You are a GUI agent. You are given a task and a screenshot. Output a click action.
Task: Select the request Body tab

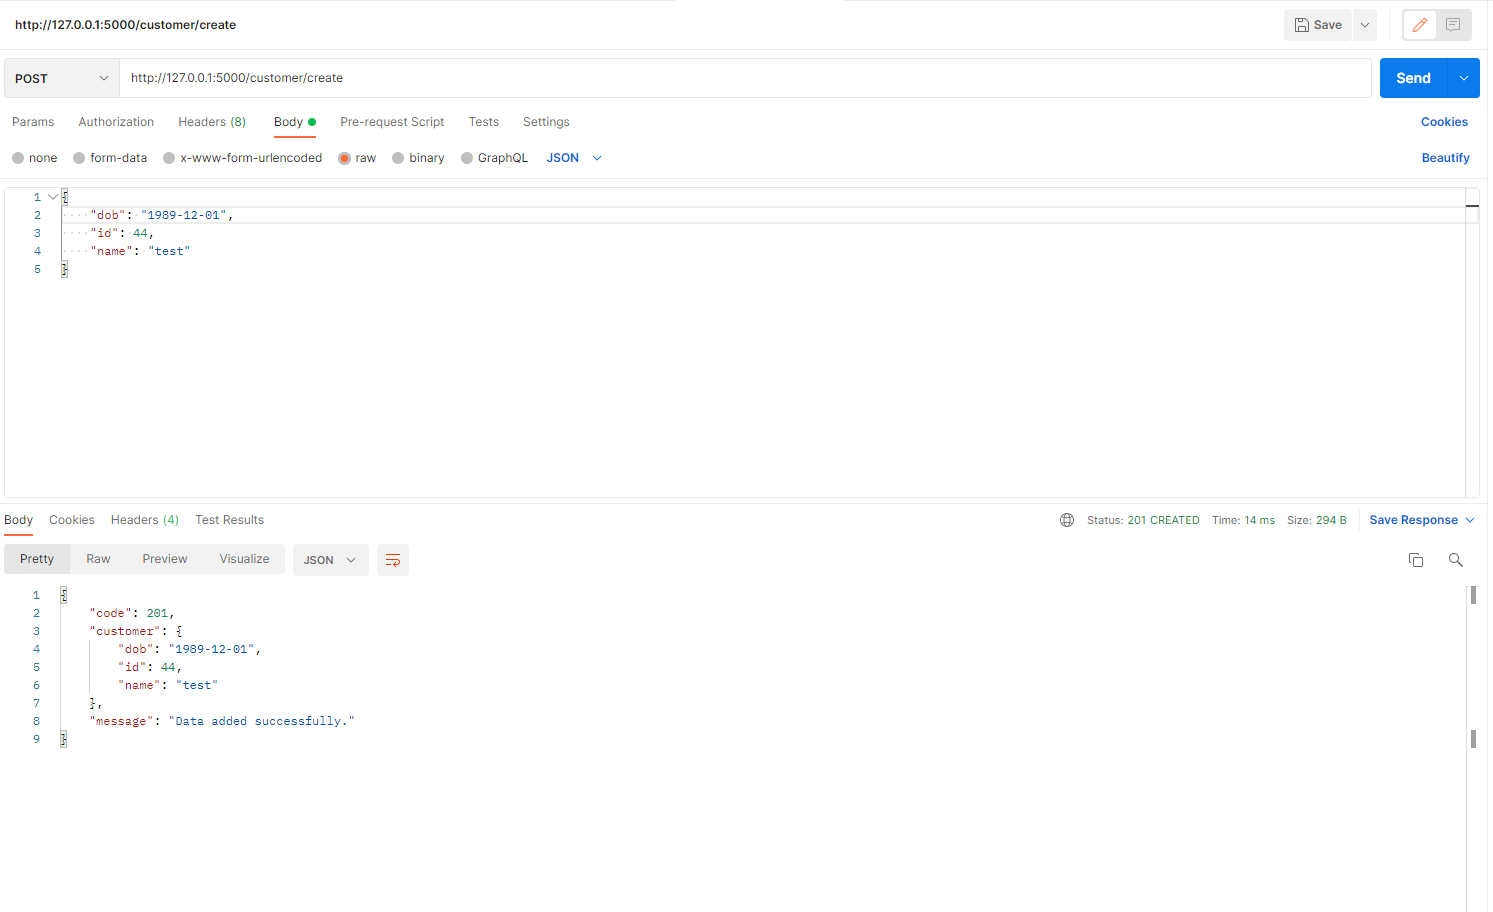(x=294, y=122)
